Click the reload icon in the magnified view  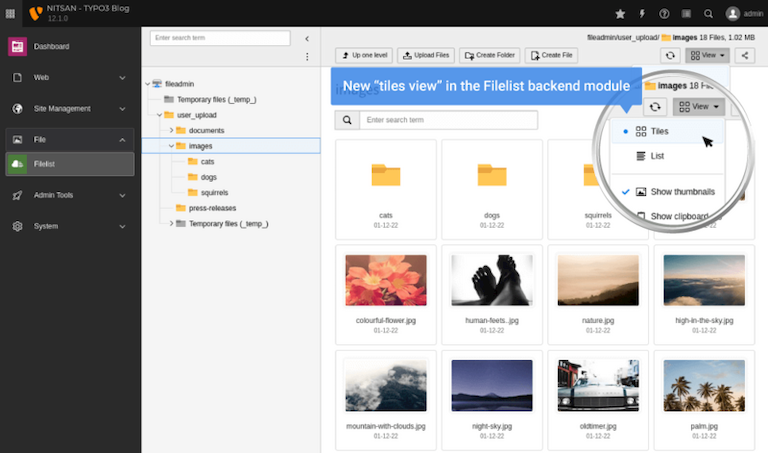654,106
